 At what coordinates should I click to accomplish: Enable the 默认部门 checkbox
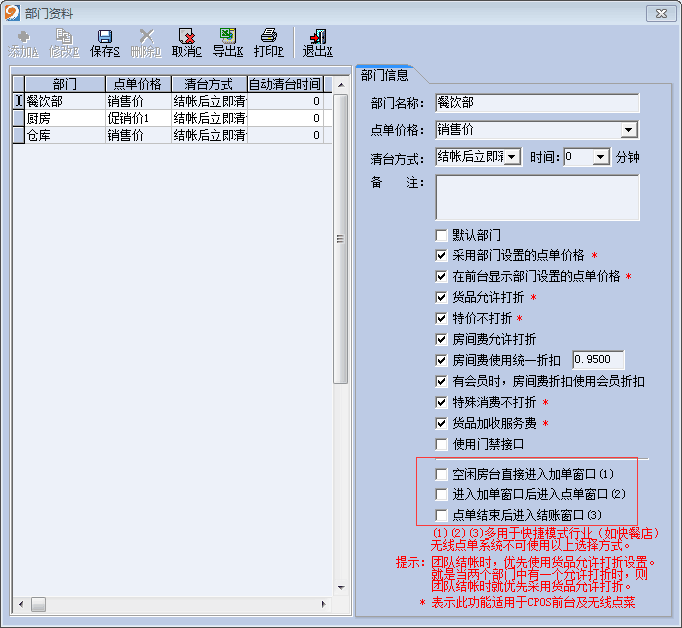[x=442, y=235]
